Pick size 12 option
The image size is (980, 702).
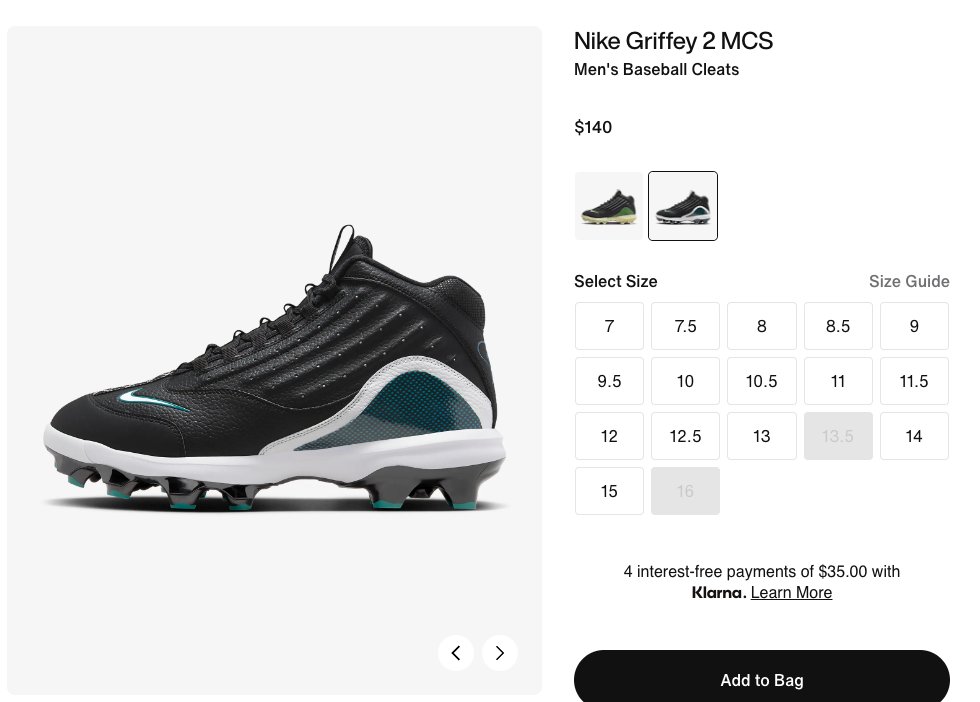tap(609, 436)
